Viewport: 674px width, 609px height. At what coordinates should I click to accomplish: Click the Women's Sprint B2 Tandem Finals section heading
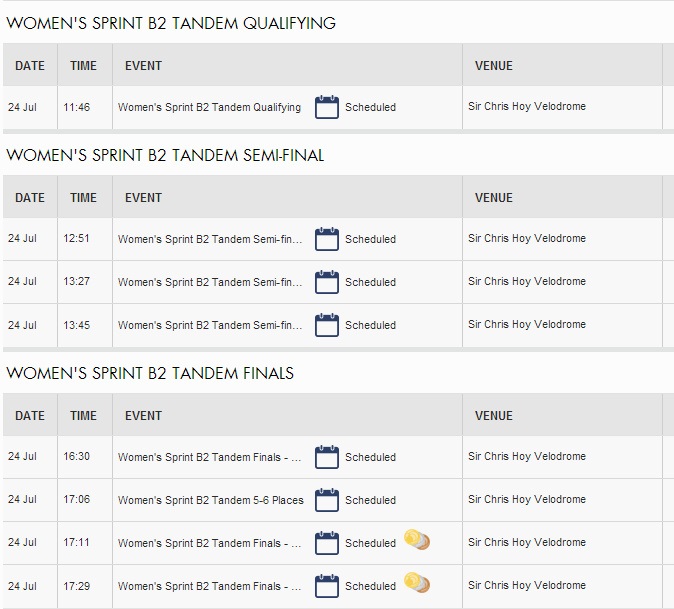click(x=150, y=374)
